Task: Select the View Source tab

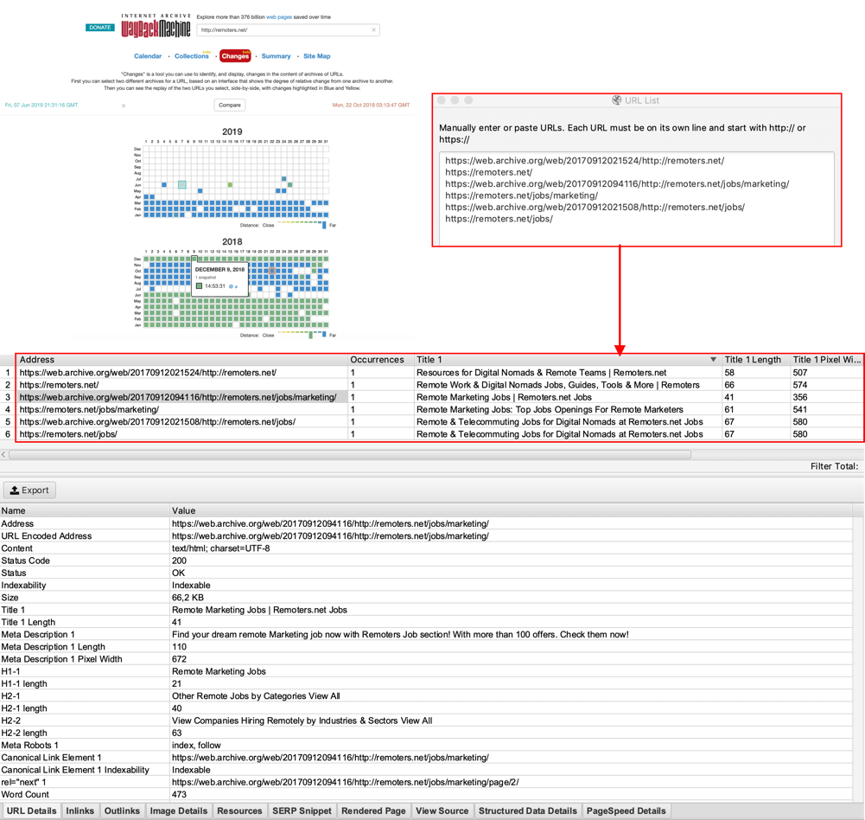Action: [441, 810]
